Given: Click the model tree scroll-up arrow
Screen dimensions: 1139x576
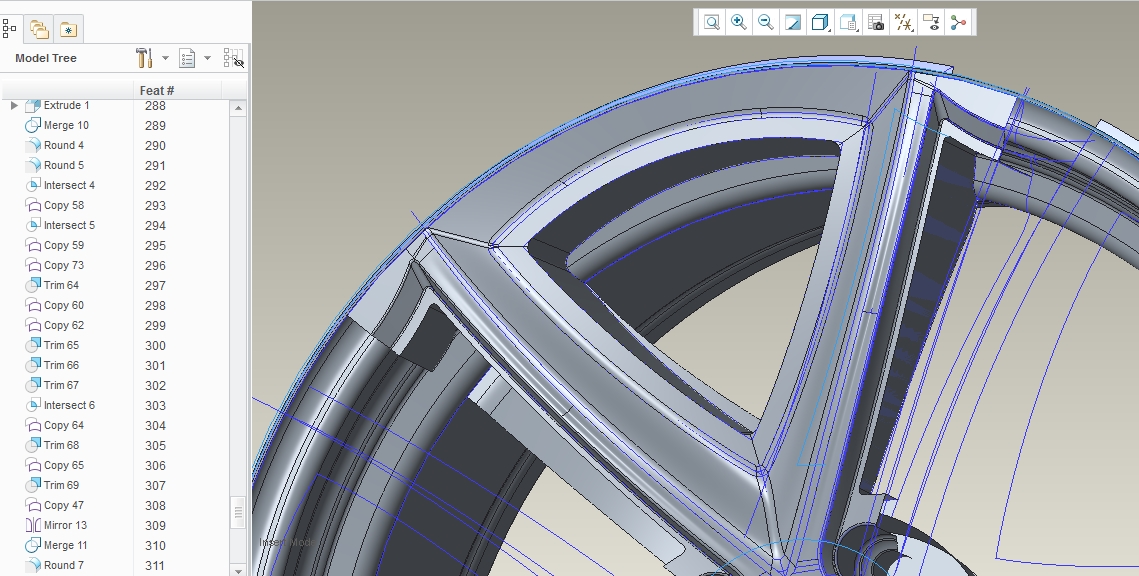Looking at the screenshot, I should pyautogui.click(x=238, y=108).
